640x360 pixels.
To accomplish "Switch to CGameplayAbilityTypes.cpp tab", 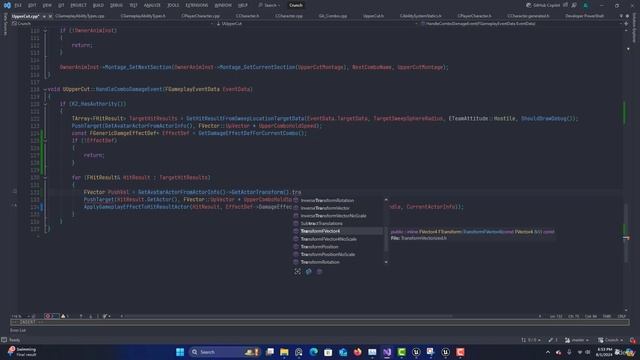I will pos(80,16).
